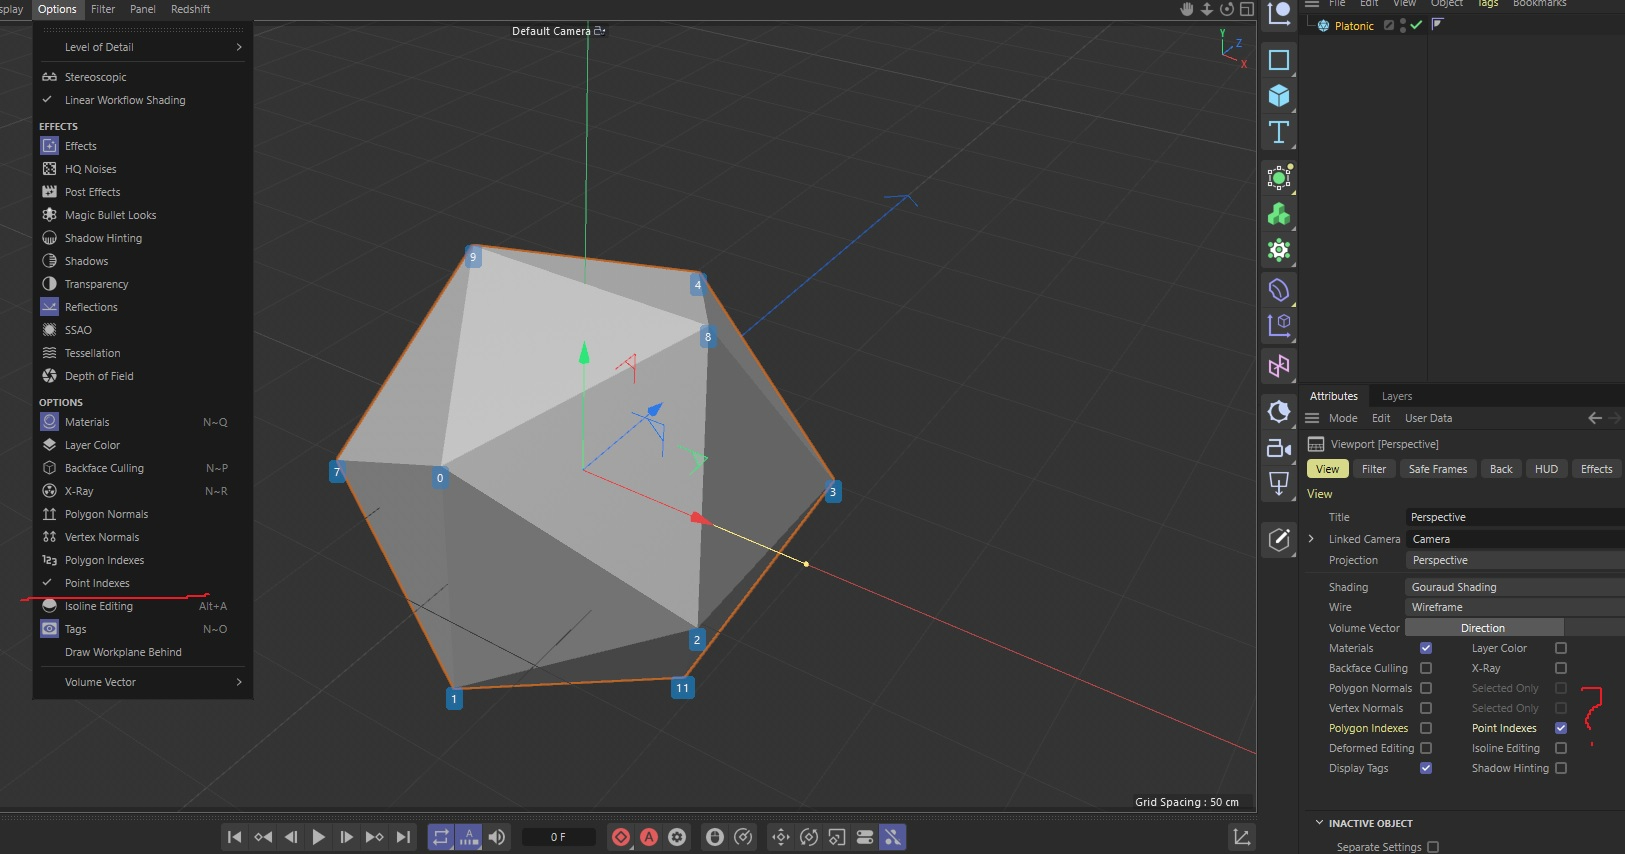Enable the Polygon Indexes checkbox
The width and height of the screenshot is (1625, 854).
pyautogui.click(x=1426, y=728)
